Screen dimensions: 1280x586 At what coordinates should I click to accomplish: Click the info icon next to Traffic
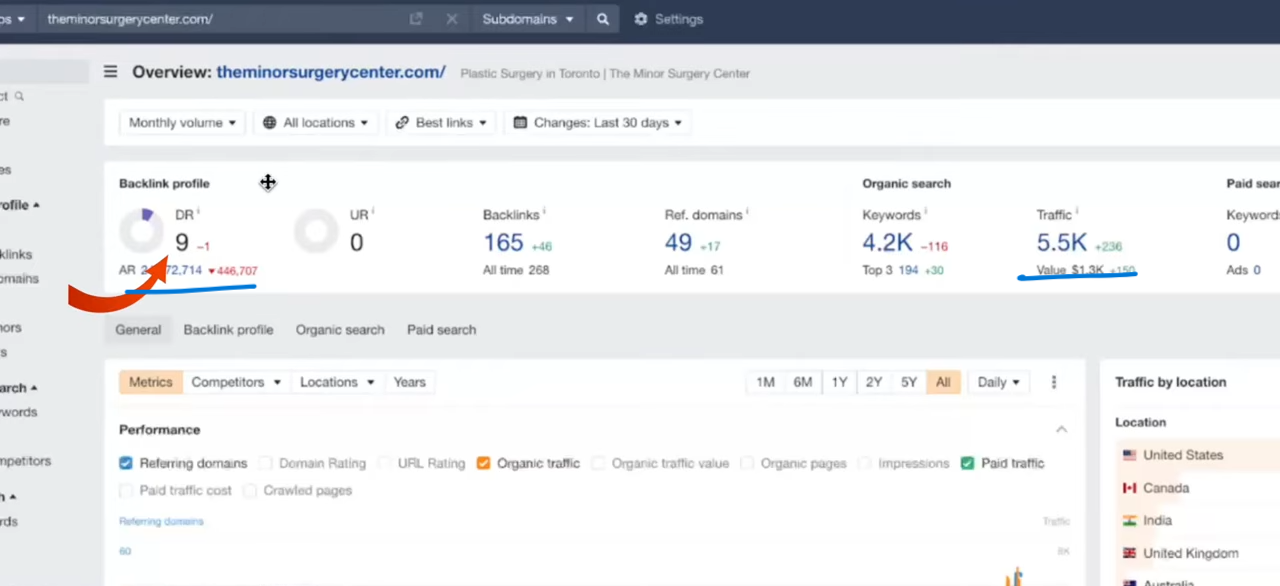click(x=1077, y=213)
